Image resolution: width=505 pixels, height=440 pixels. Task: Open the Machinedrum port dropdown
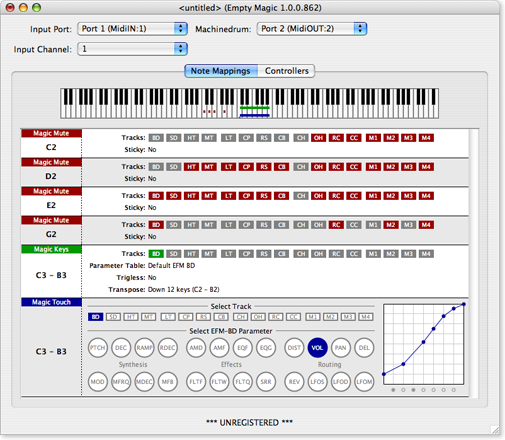pos(312,29)
